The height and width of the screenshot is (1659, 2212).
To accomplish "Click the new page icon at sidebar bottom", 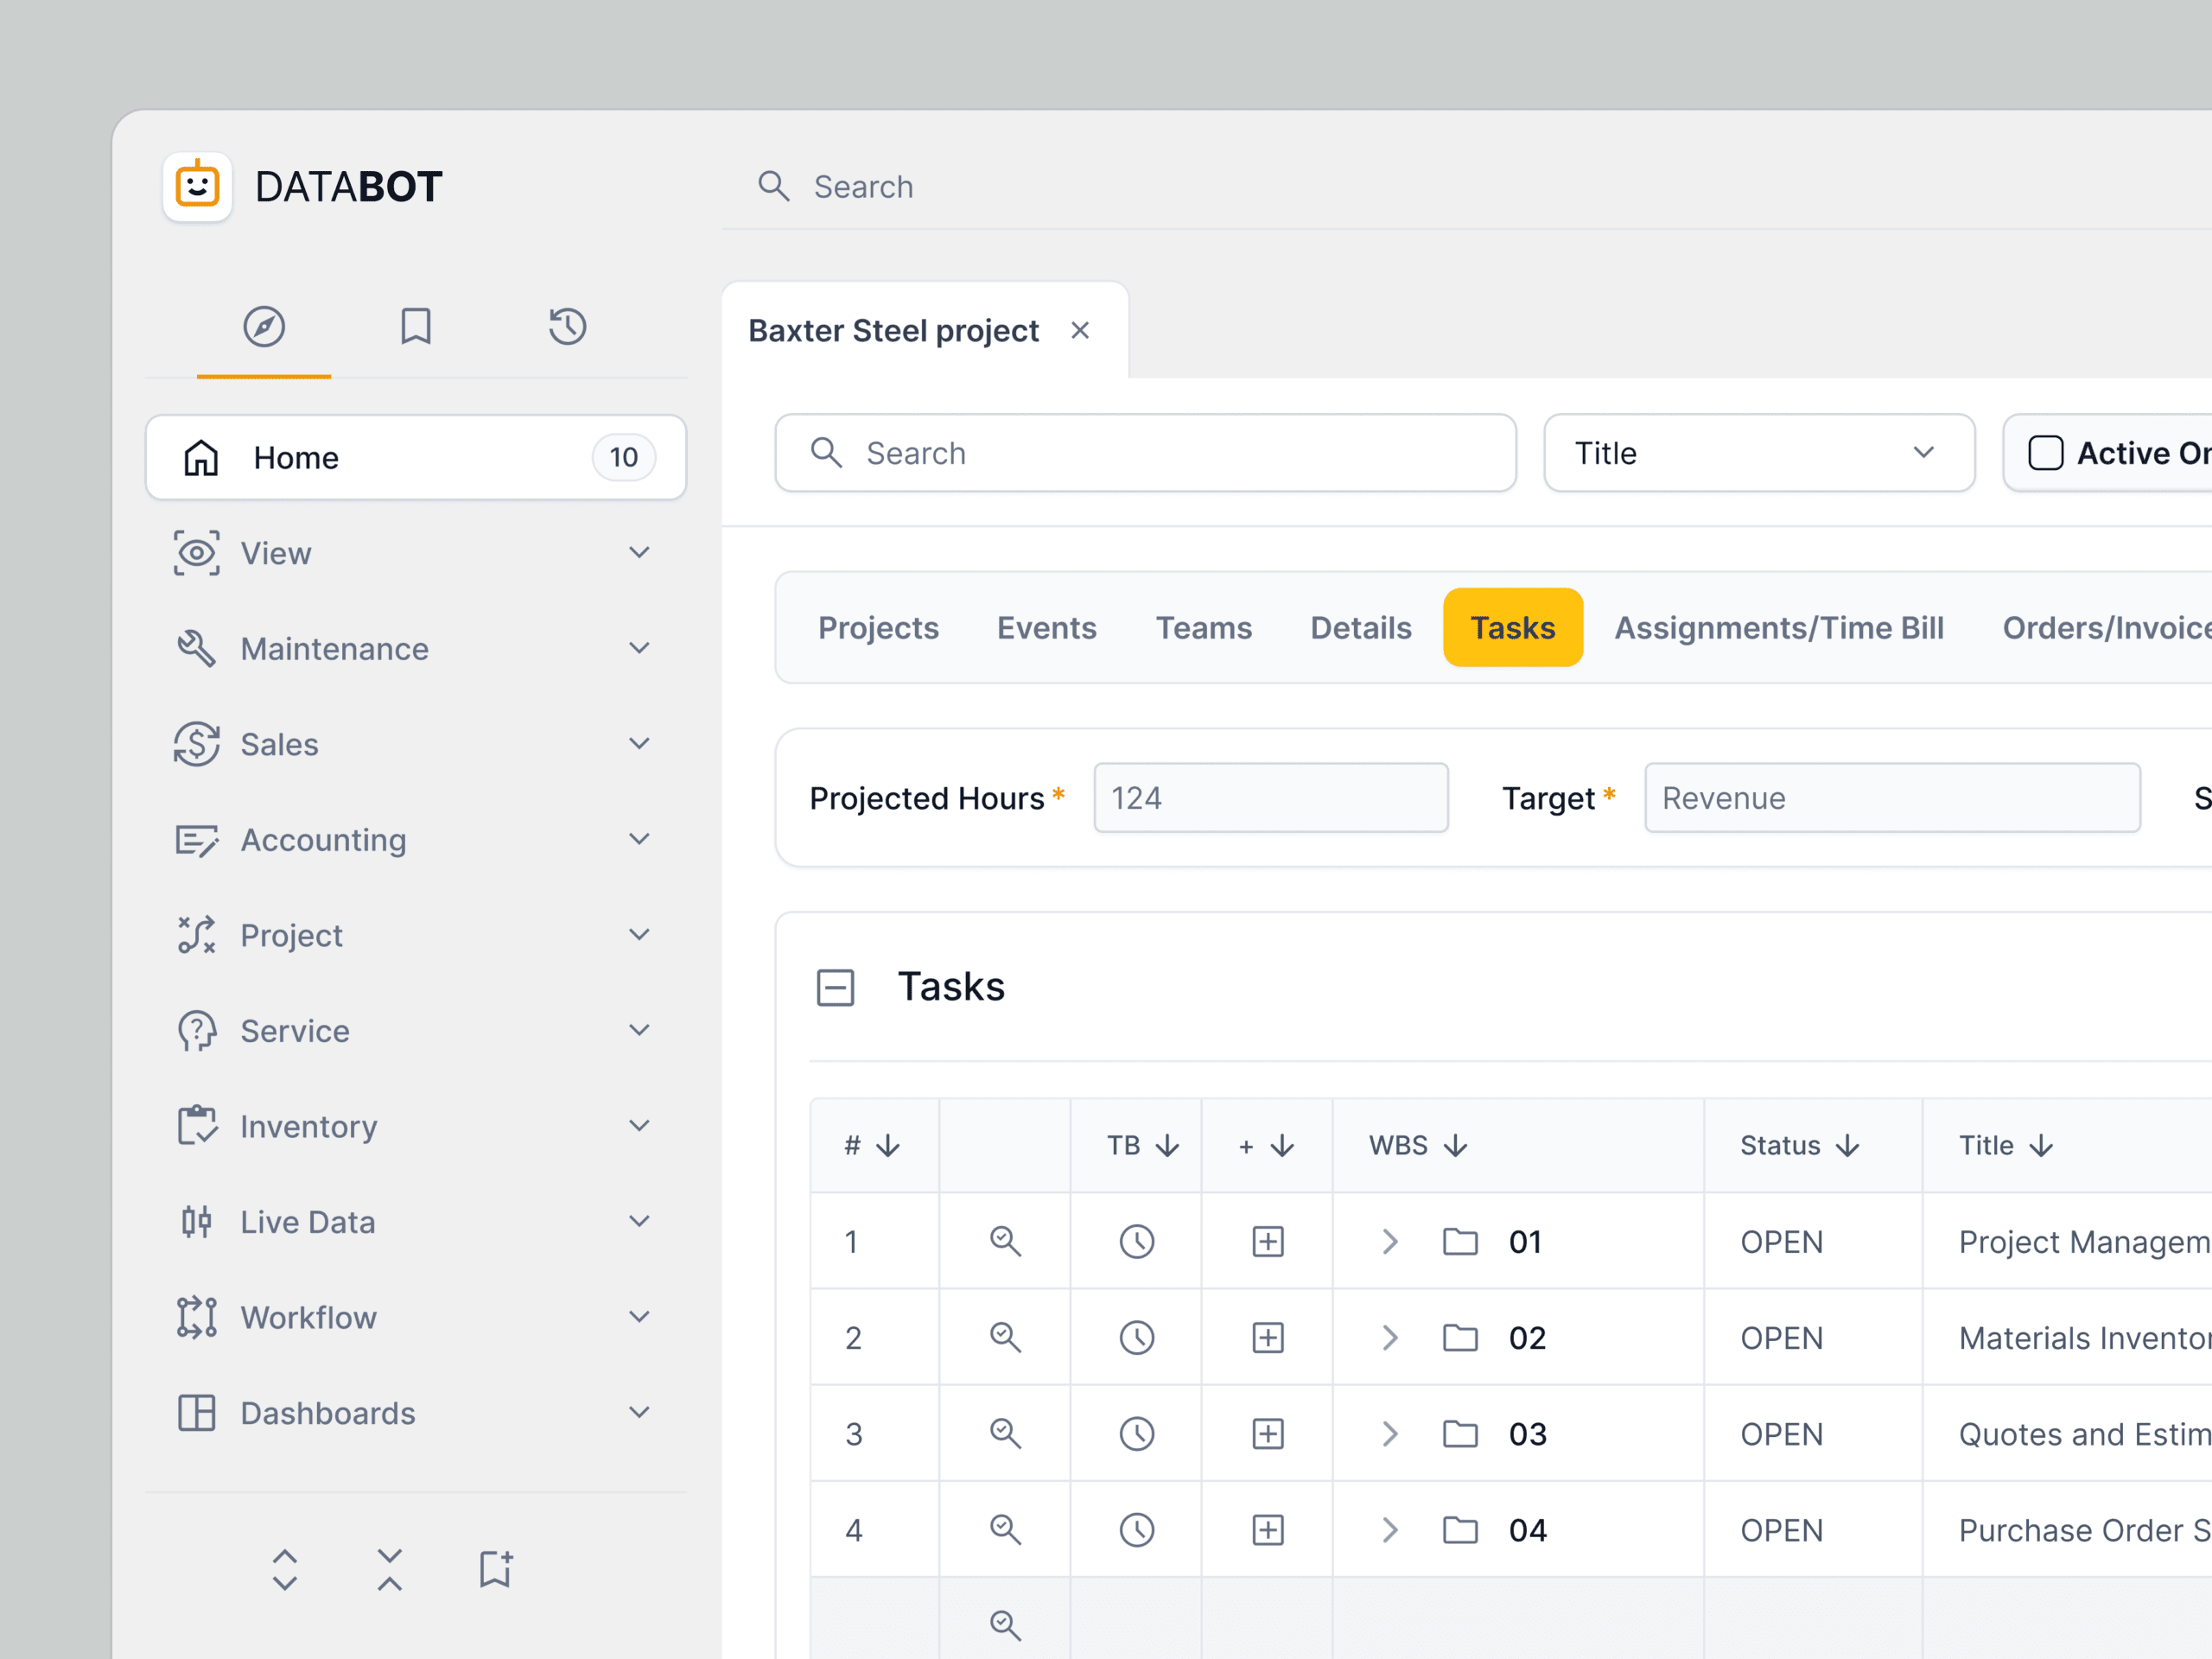I will click(x=494, y=1568).
